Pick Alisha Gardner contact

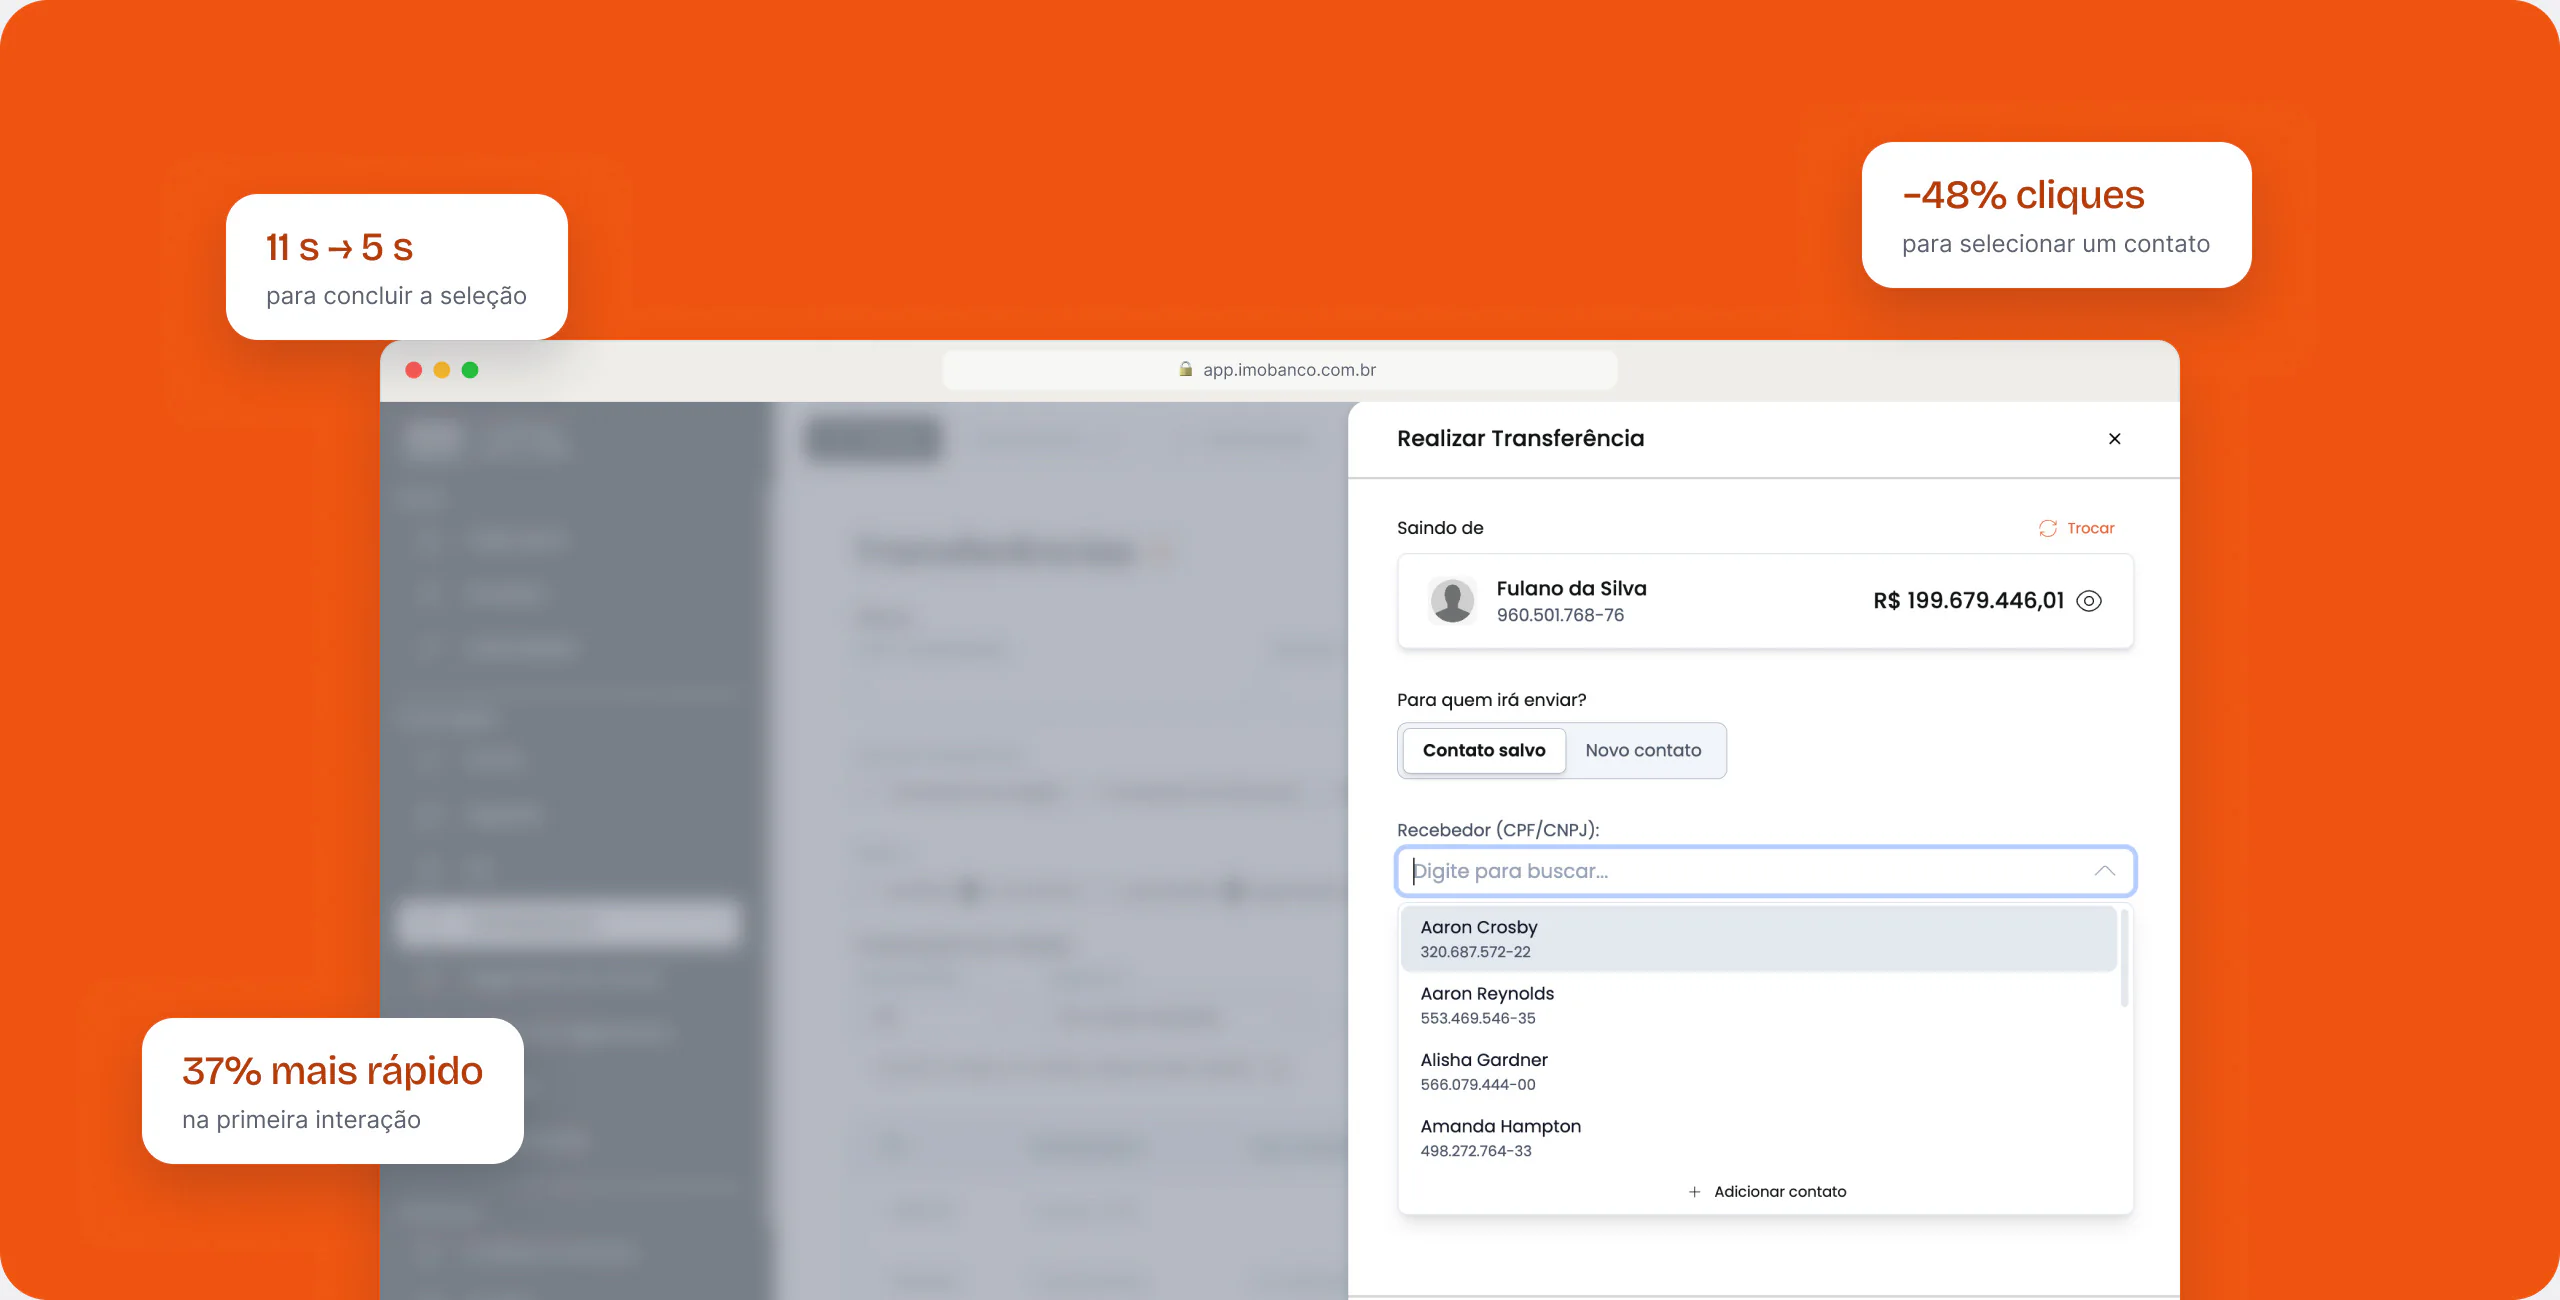(x=1758, y=1071)
